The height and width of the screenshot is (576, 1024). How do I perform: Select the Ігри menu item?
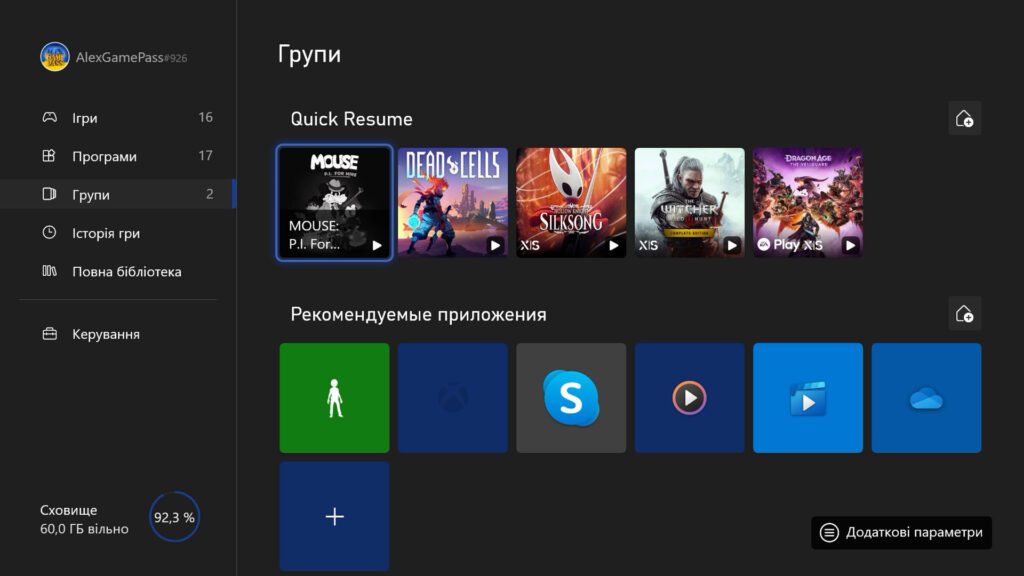(118, 118)
